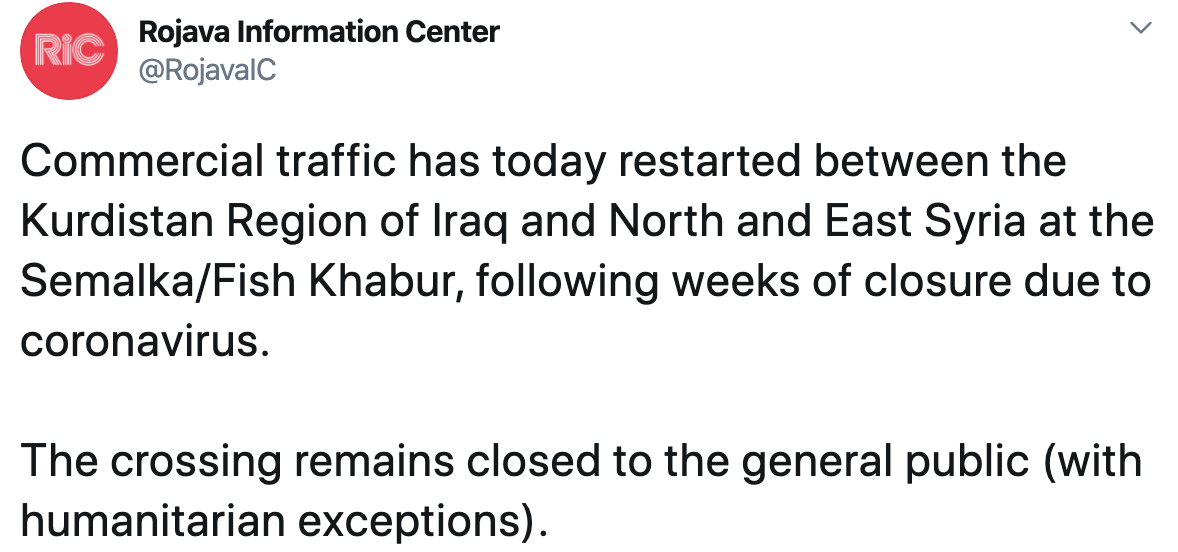Open the red RIC profile avatar
The image size is (1178, 552).
[x=69, y=51]
